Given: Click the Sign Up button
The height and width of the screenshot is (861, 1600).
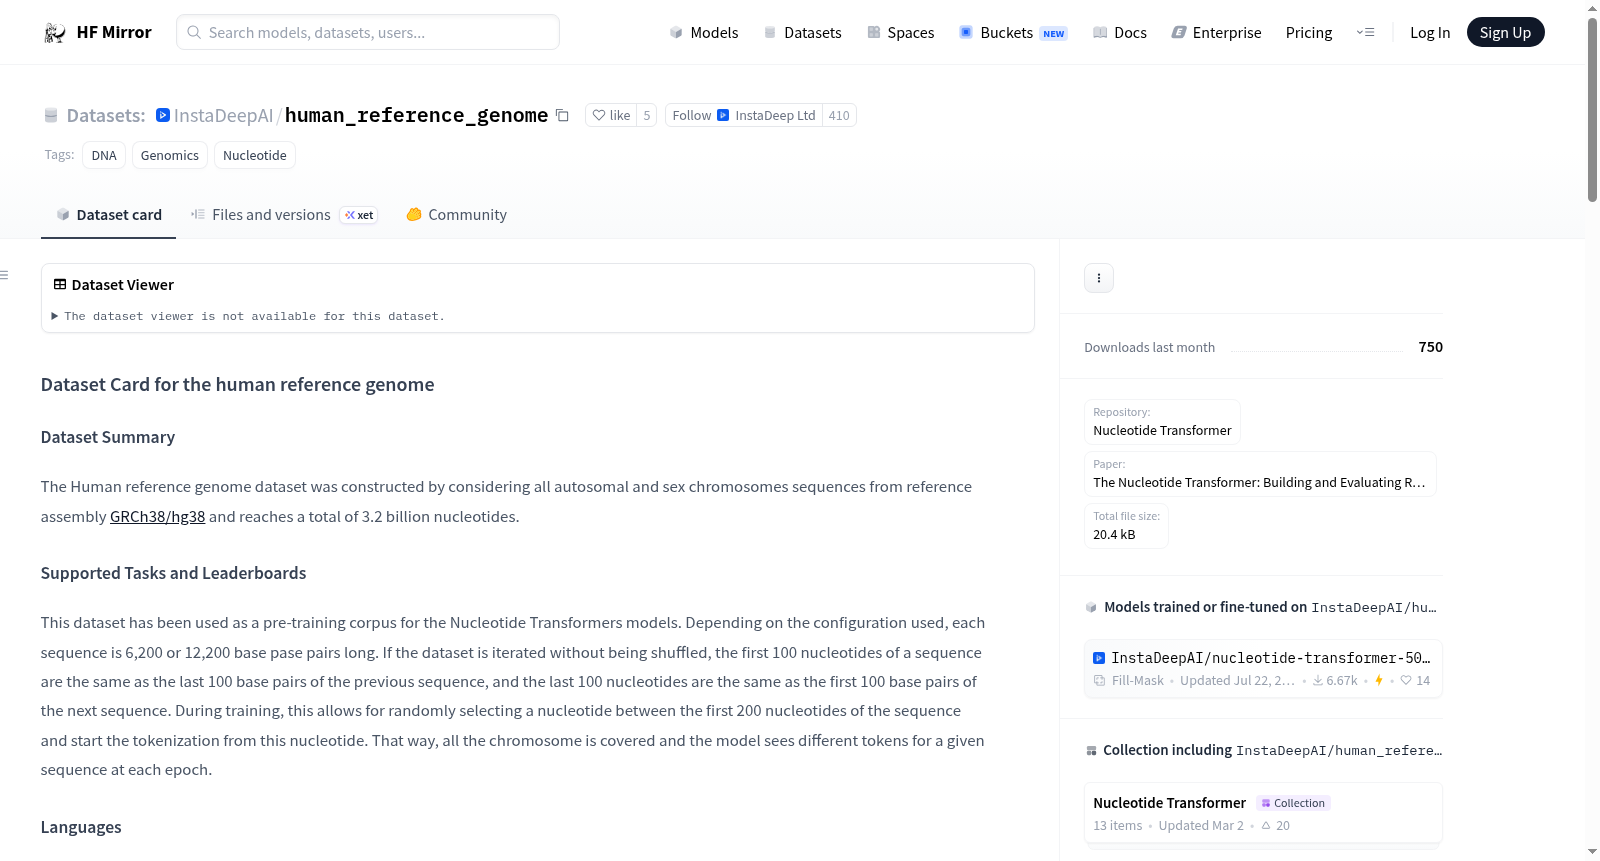Looking at the screenshot, I should (1505, 33).
